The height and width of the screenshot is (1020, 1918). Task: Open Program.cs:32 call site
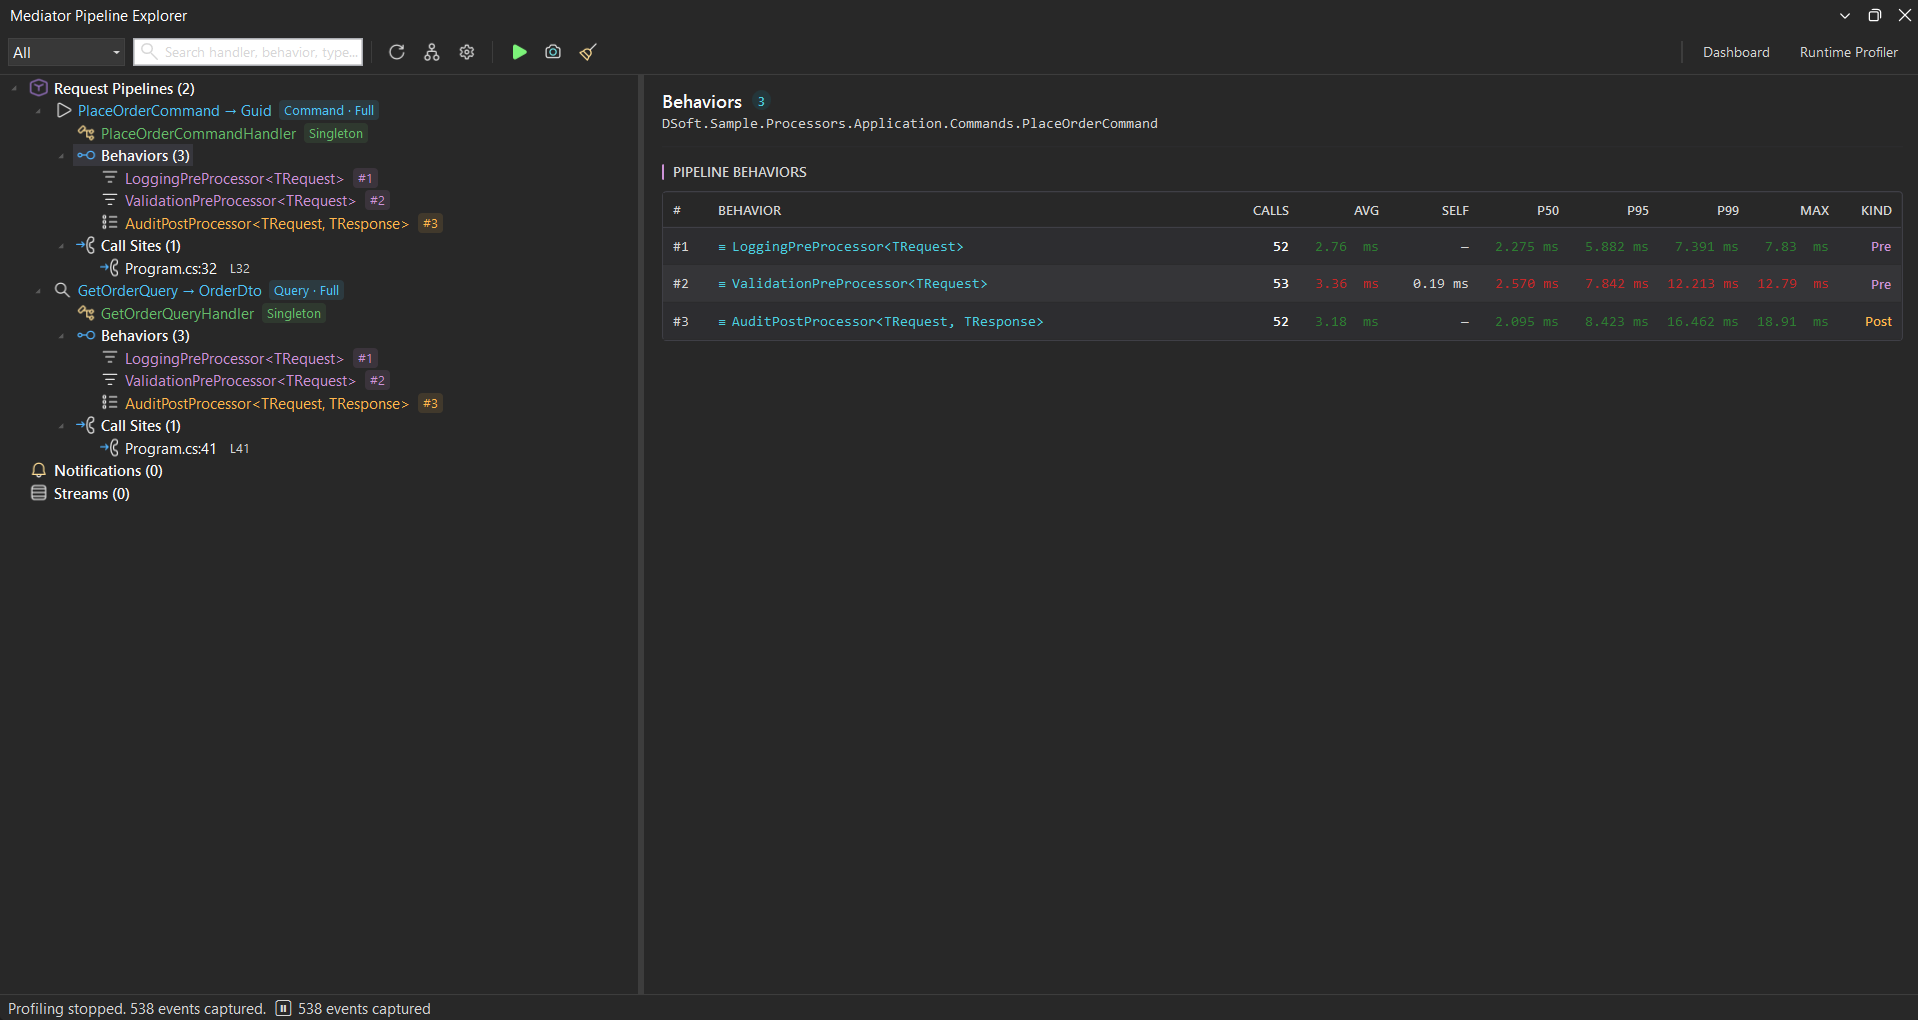pos(170,268)
